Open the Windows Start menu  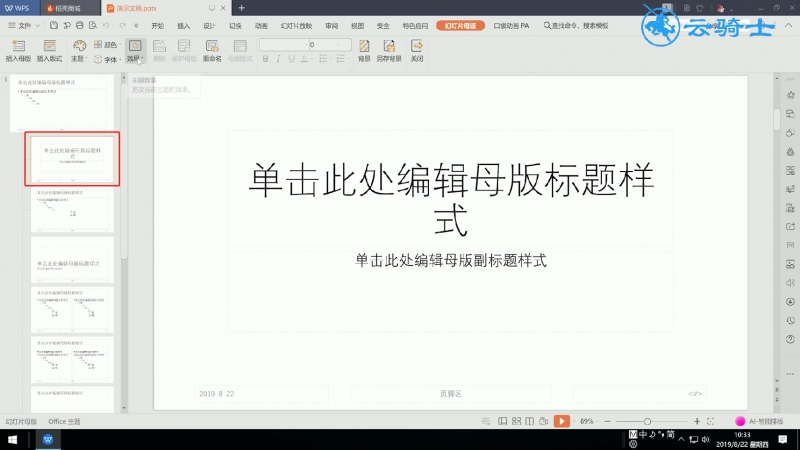click(12, 439)
